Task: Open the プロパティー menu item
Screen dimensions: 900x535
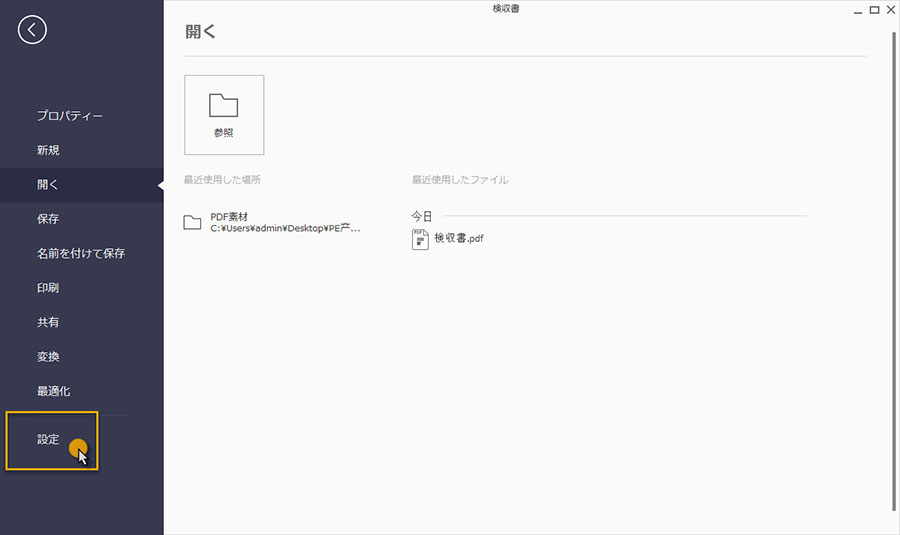Action: (x=70, y=115)
